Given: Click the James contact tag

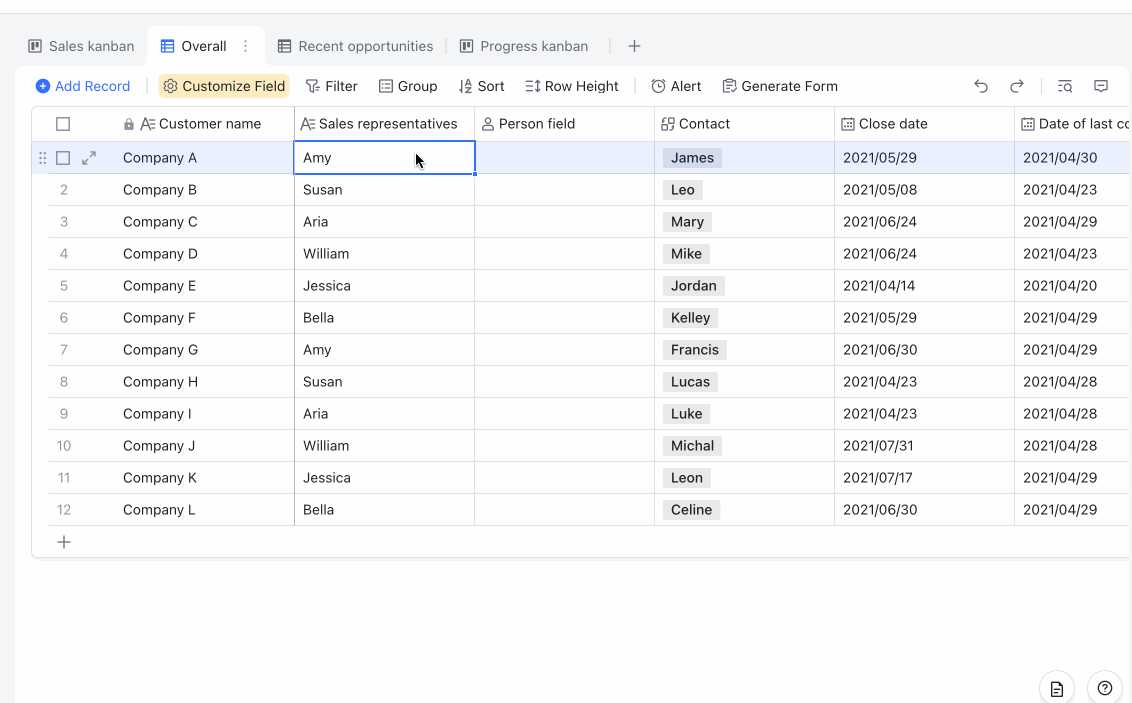Looking at the screenshot, I should pyautogui.click(x=692, y=158).
